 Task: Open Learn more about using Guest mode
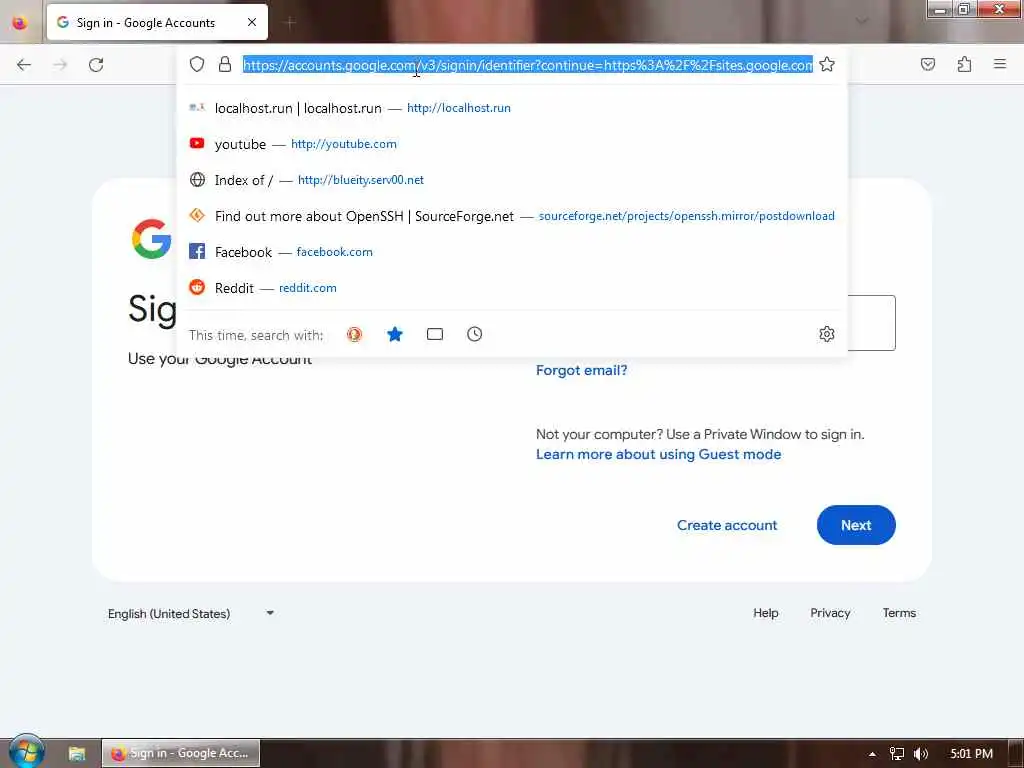pos(658,455)
